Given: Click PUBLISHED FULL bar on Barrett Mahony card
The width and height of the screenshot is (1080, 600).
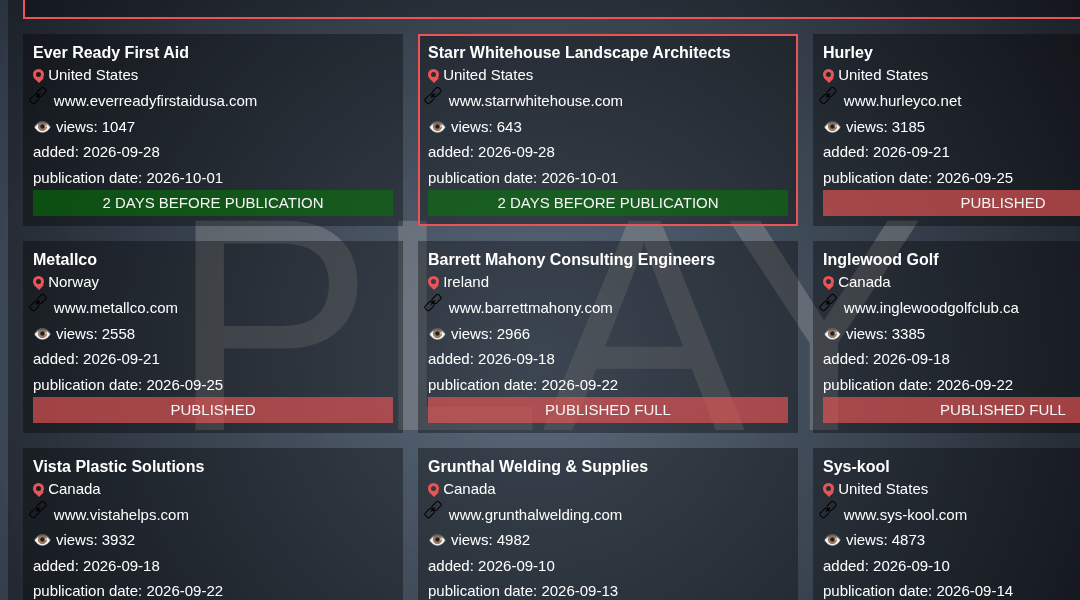Looking at the screenshot, I should [608, 410].
